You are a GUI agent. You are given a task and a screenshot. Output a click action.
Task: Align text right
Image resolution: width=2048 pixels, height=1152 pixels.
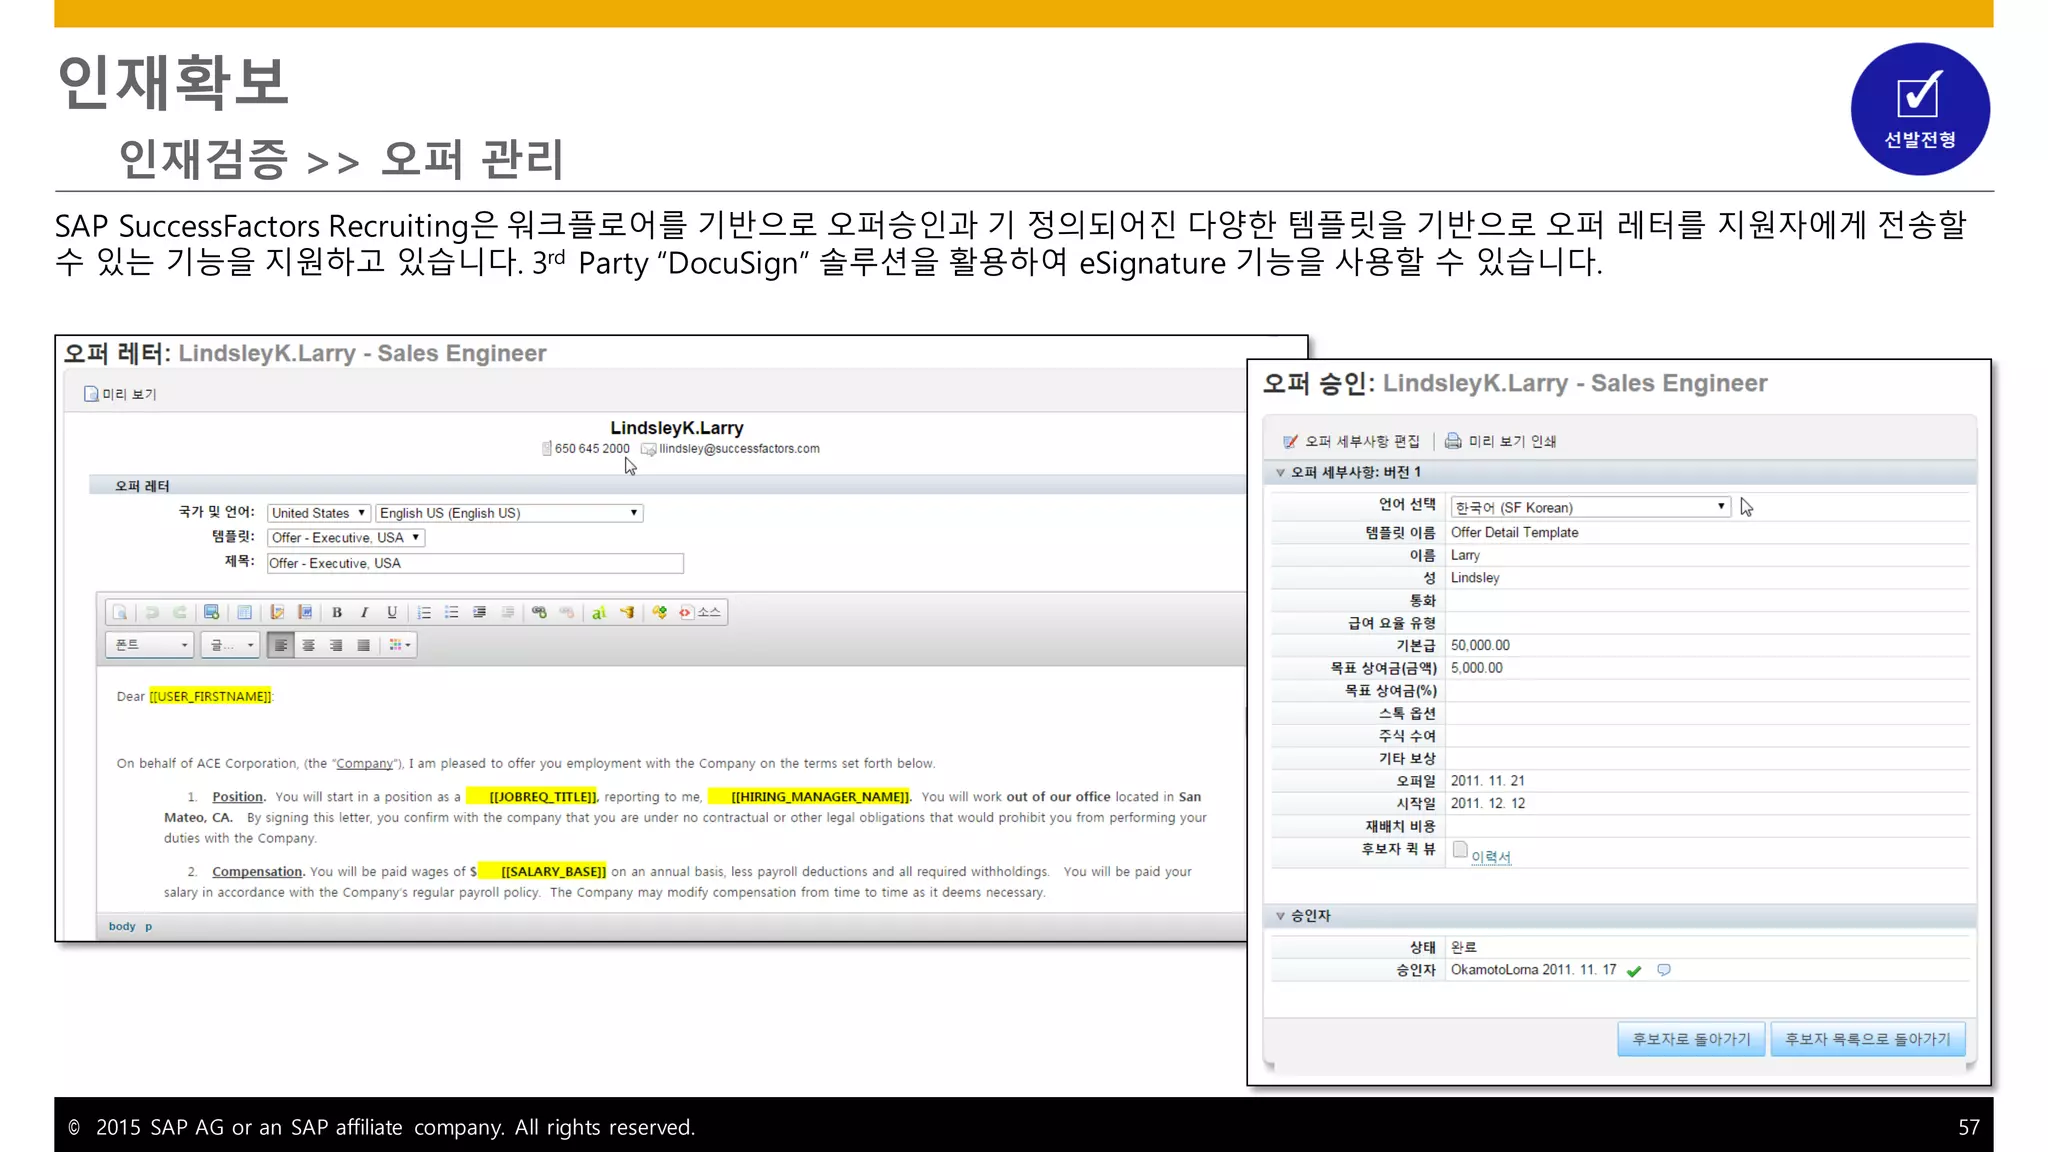click(336, 646)
